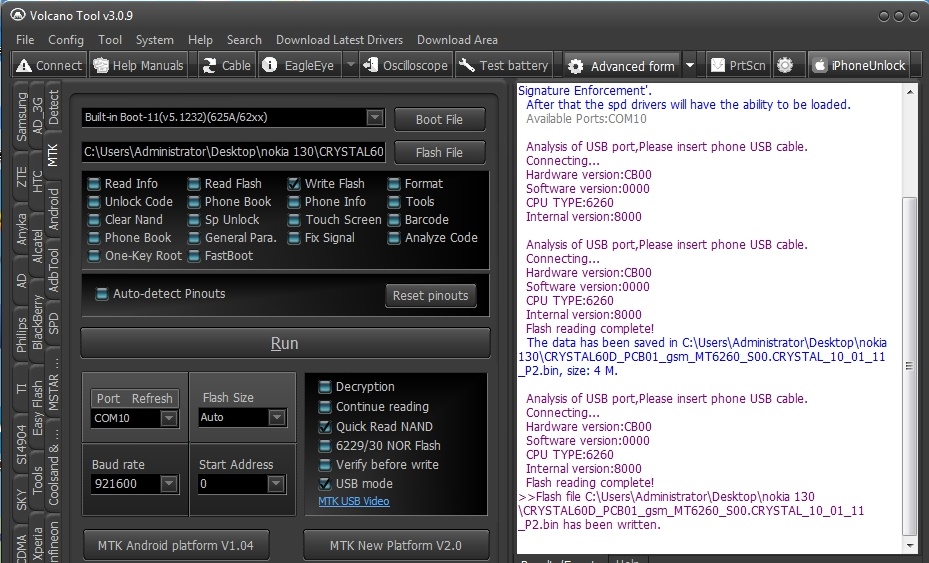Screen dimensions: 929x563
Task: Open the Help menu
Action: pos(200,40)
